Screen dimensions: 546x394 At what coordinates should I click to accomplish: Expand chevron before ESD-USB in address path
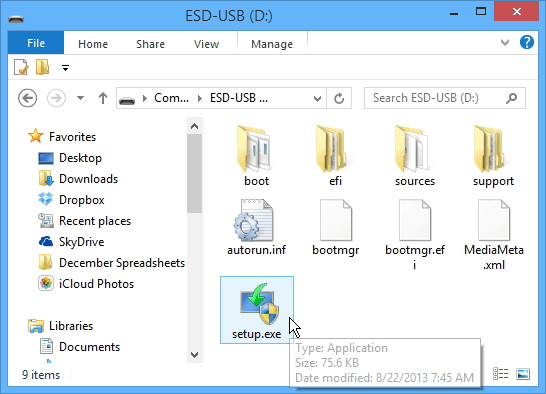point(200,99)
